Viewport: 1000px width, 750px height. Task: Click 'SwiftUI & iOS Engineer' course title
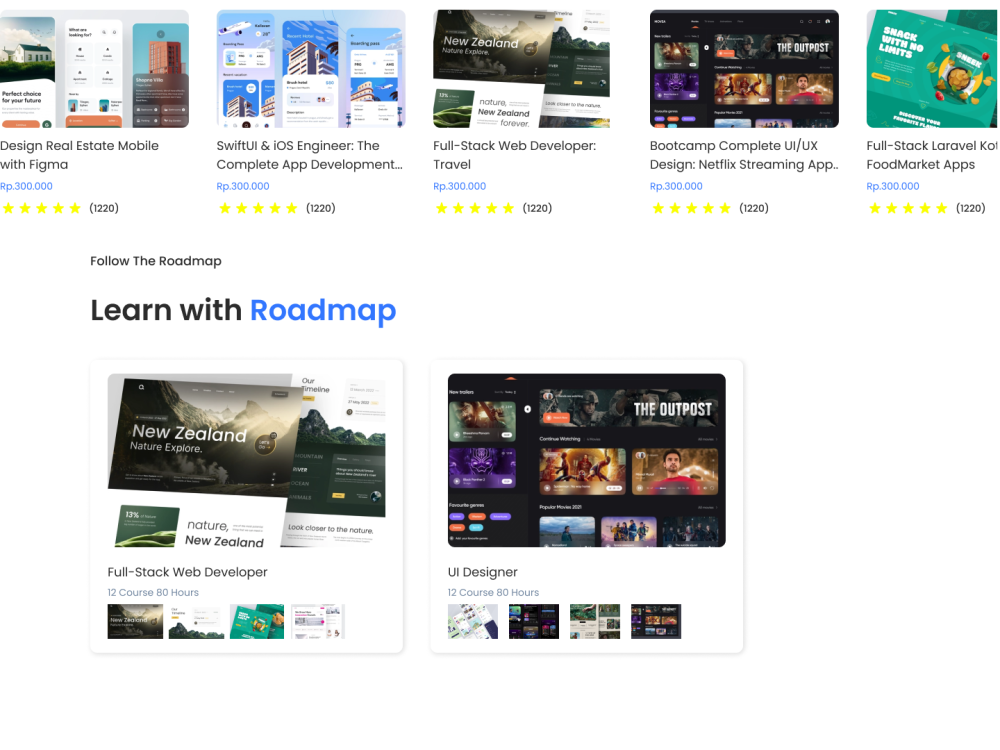(309, 155)
